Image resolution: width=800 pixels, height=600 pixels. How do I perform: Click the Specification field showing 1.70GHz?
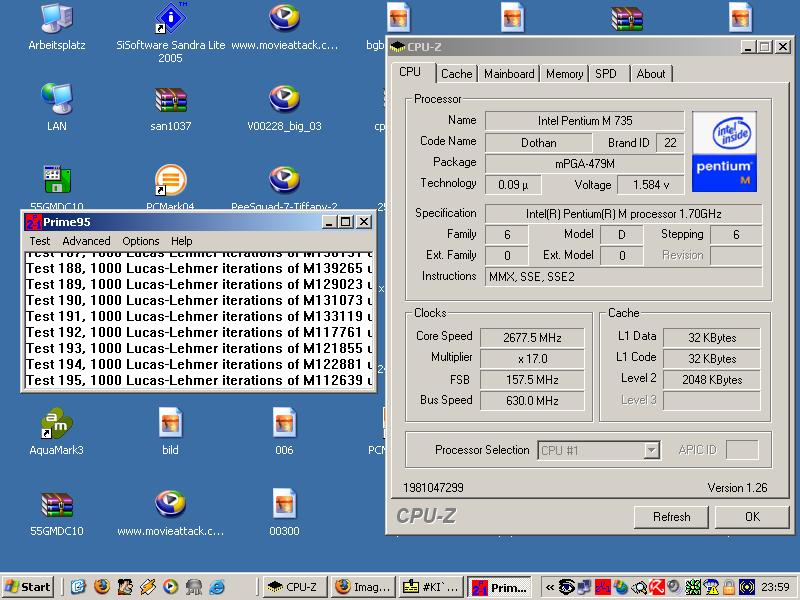point(623,214)
